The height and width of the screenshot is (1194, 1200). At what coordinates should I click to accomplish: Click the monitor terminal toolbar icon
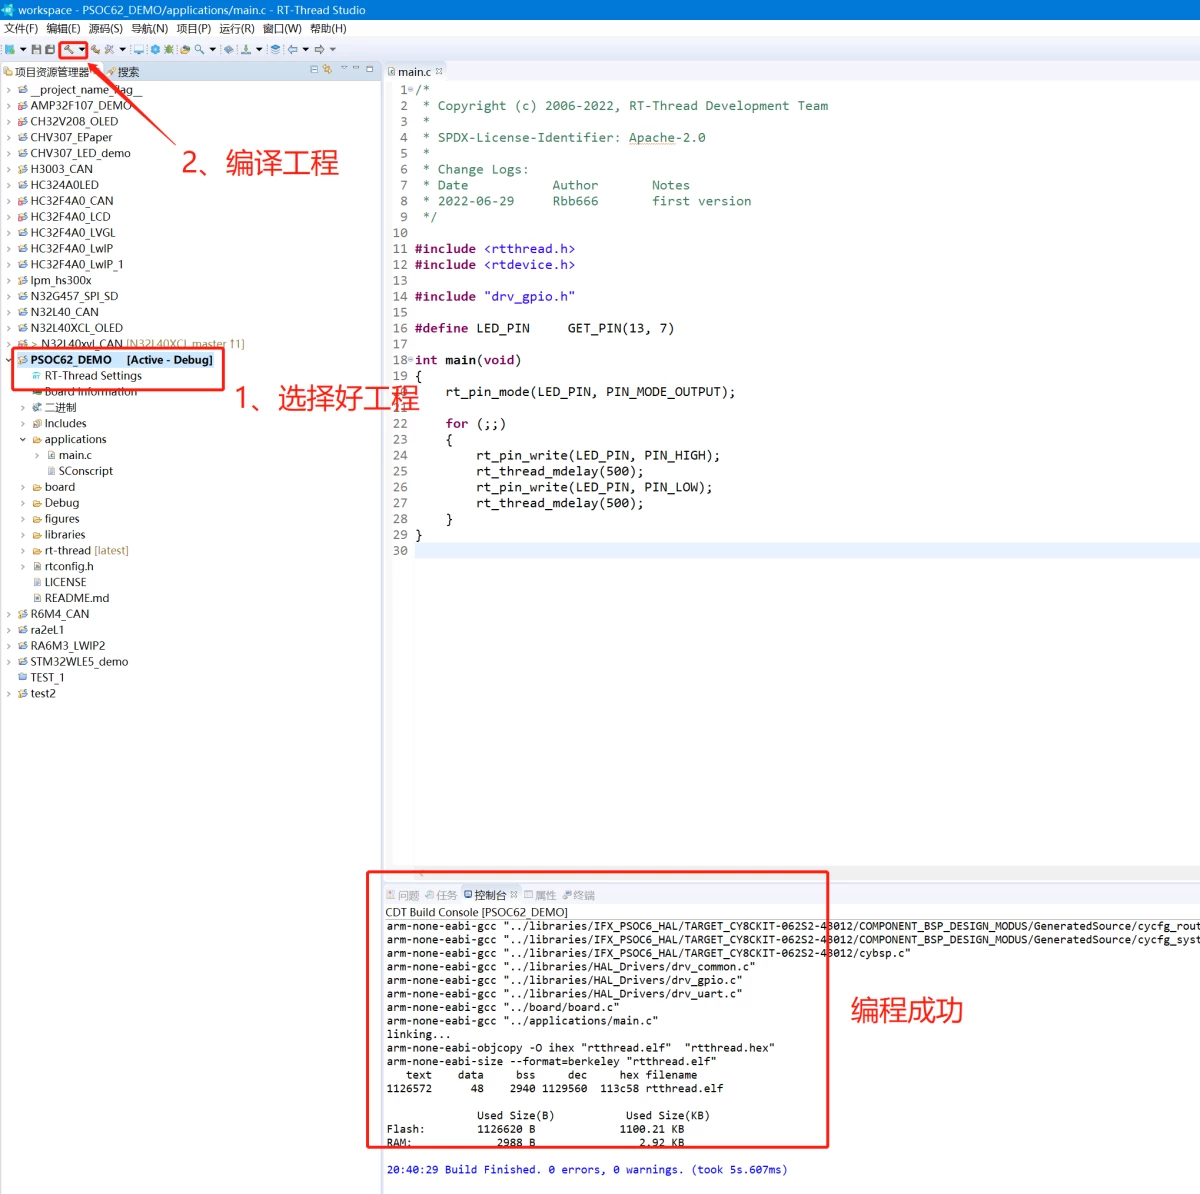tap(139, 49)
